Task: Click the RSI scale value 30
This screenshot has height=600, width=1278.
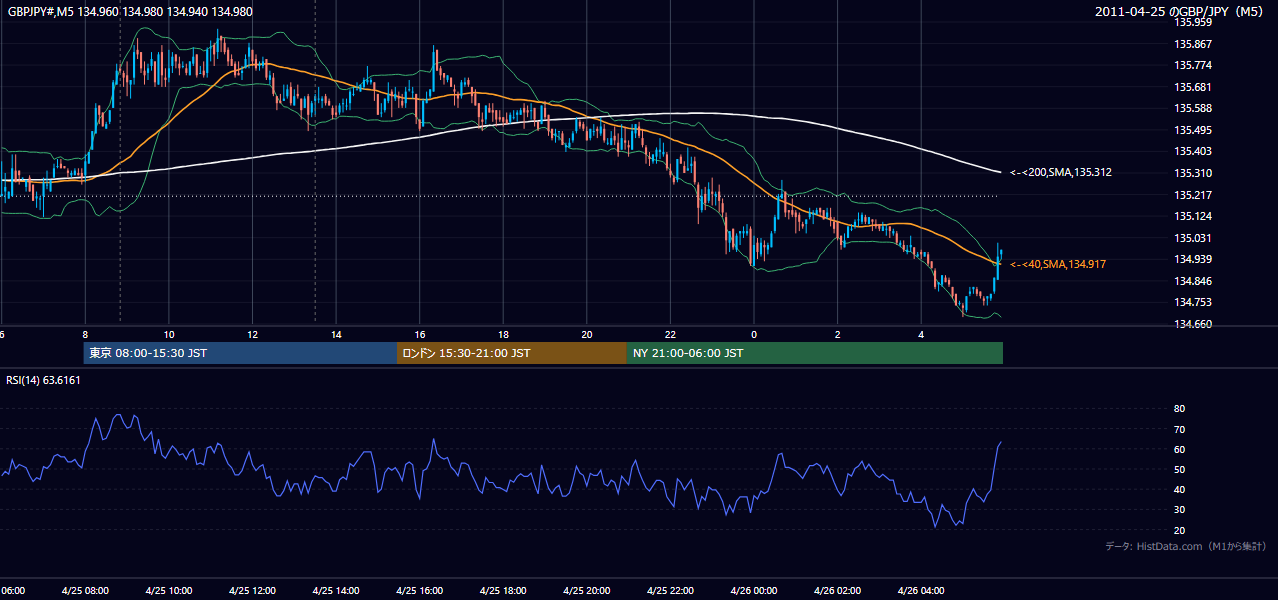Action: (x=1180, y=509)
